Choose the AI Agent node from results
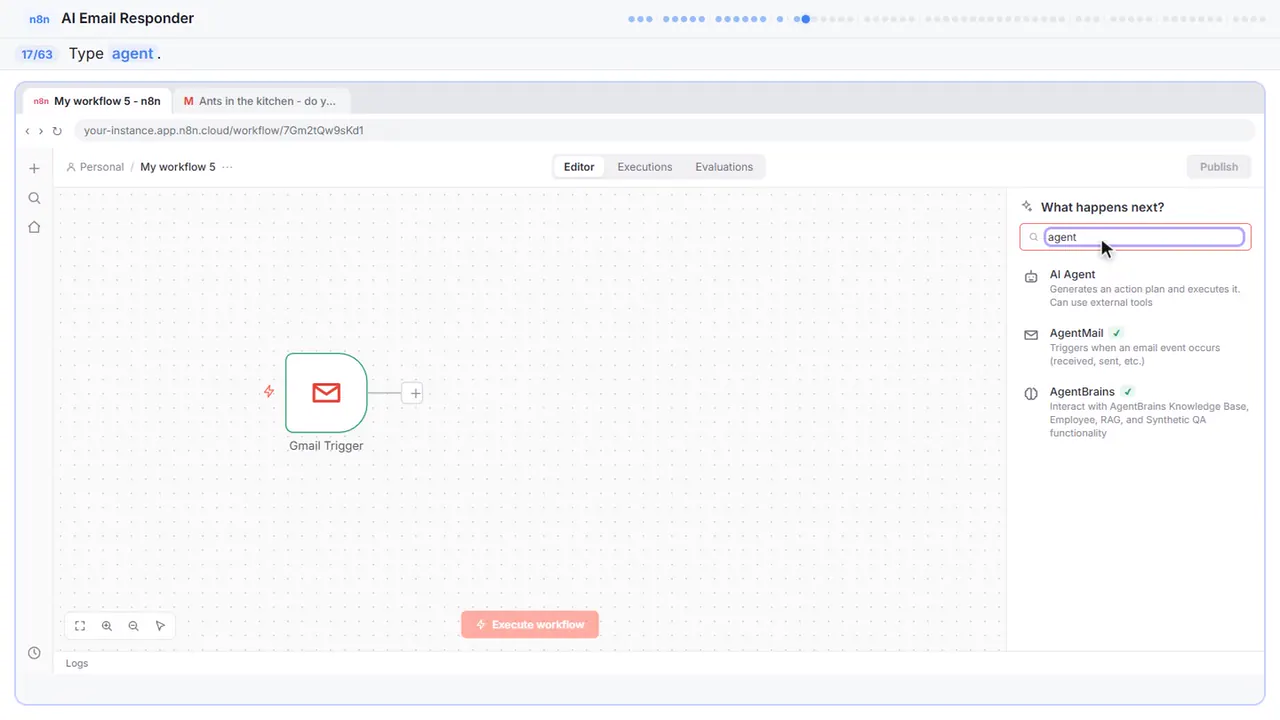 click(x=1136, y=288)
